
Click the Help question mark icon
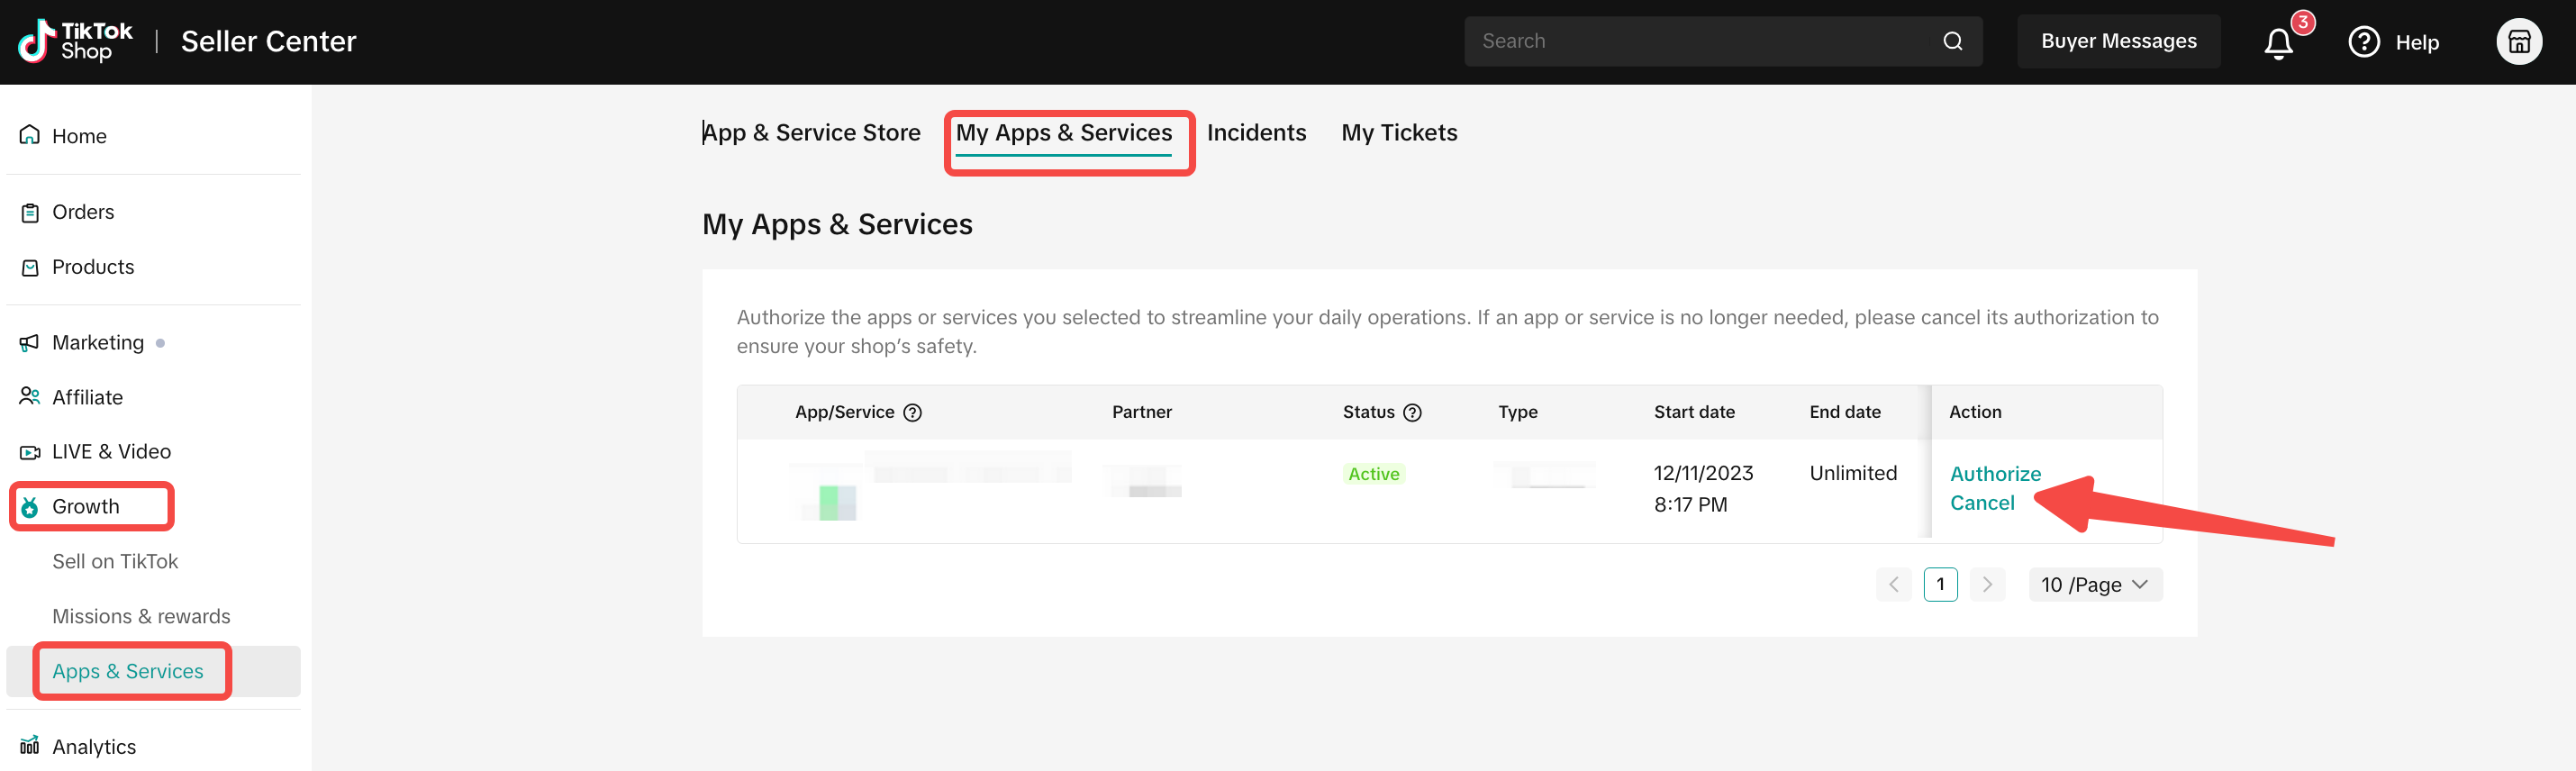(x=2363, y=42)
